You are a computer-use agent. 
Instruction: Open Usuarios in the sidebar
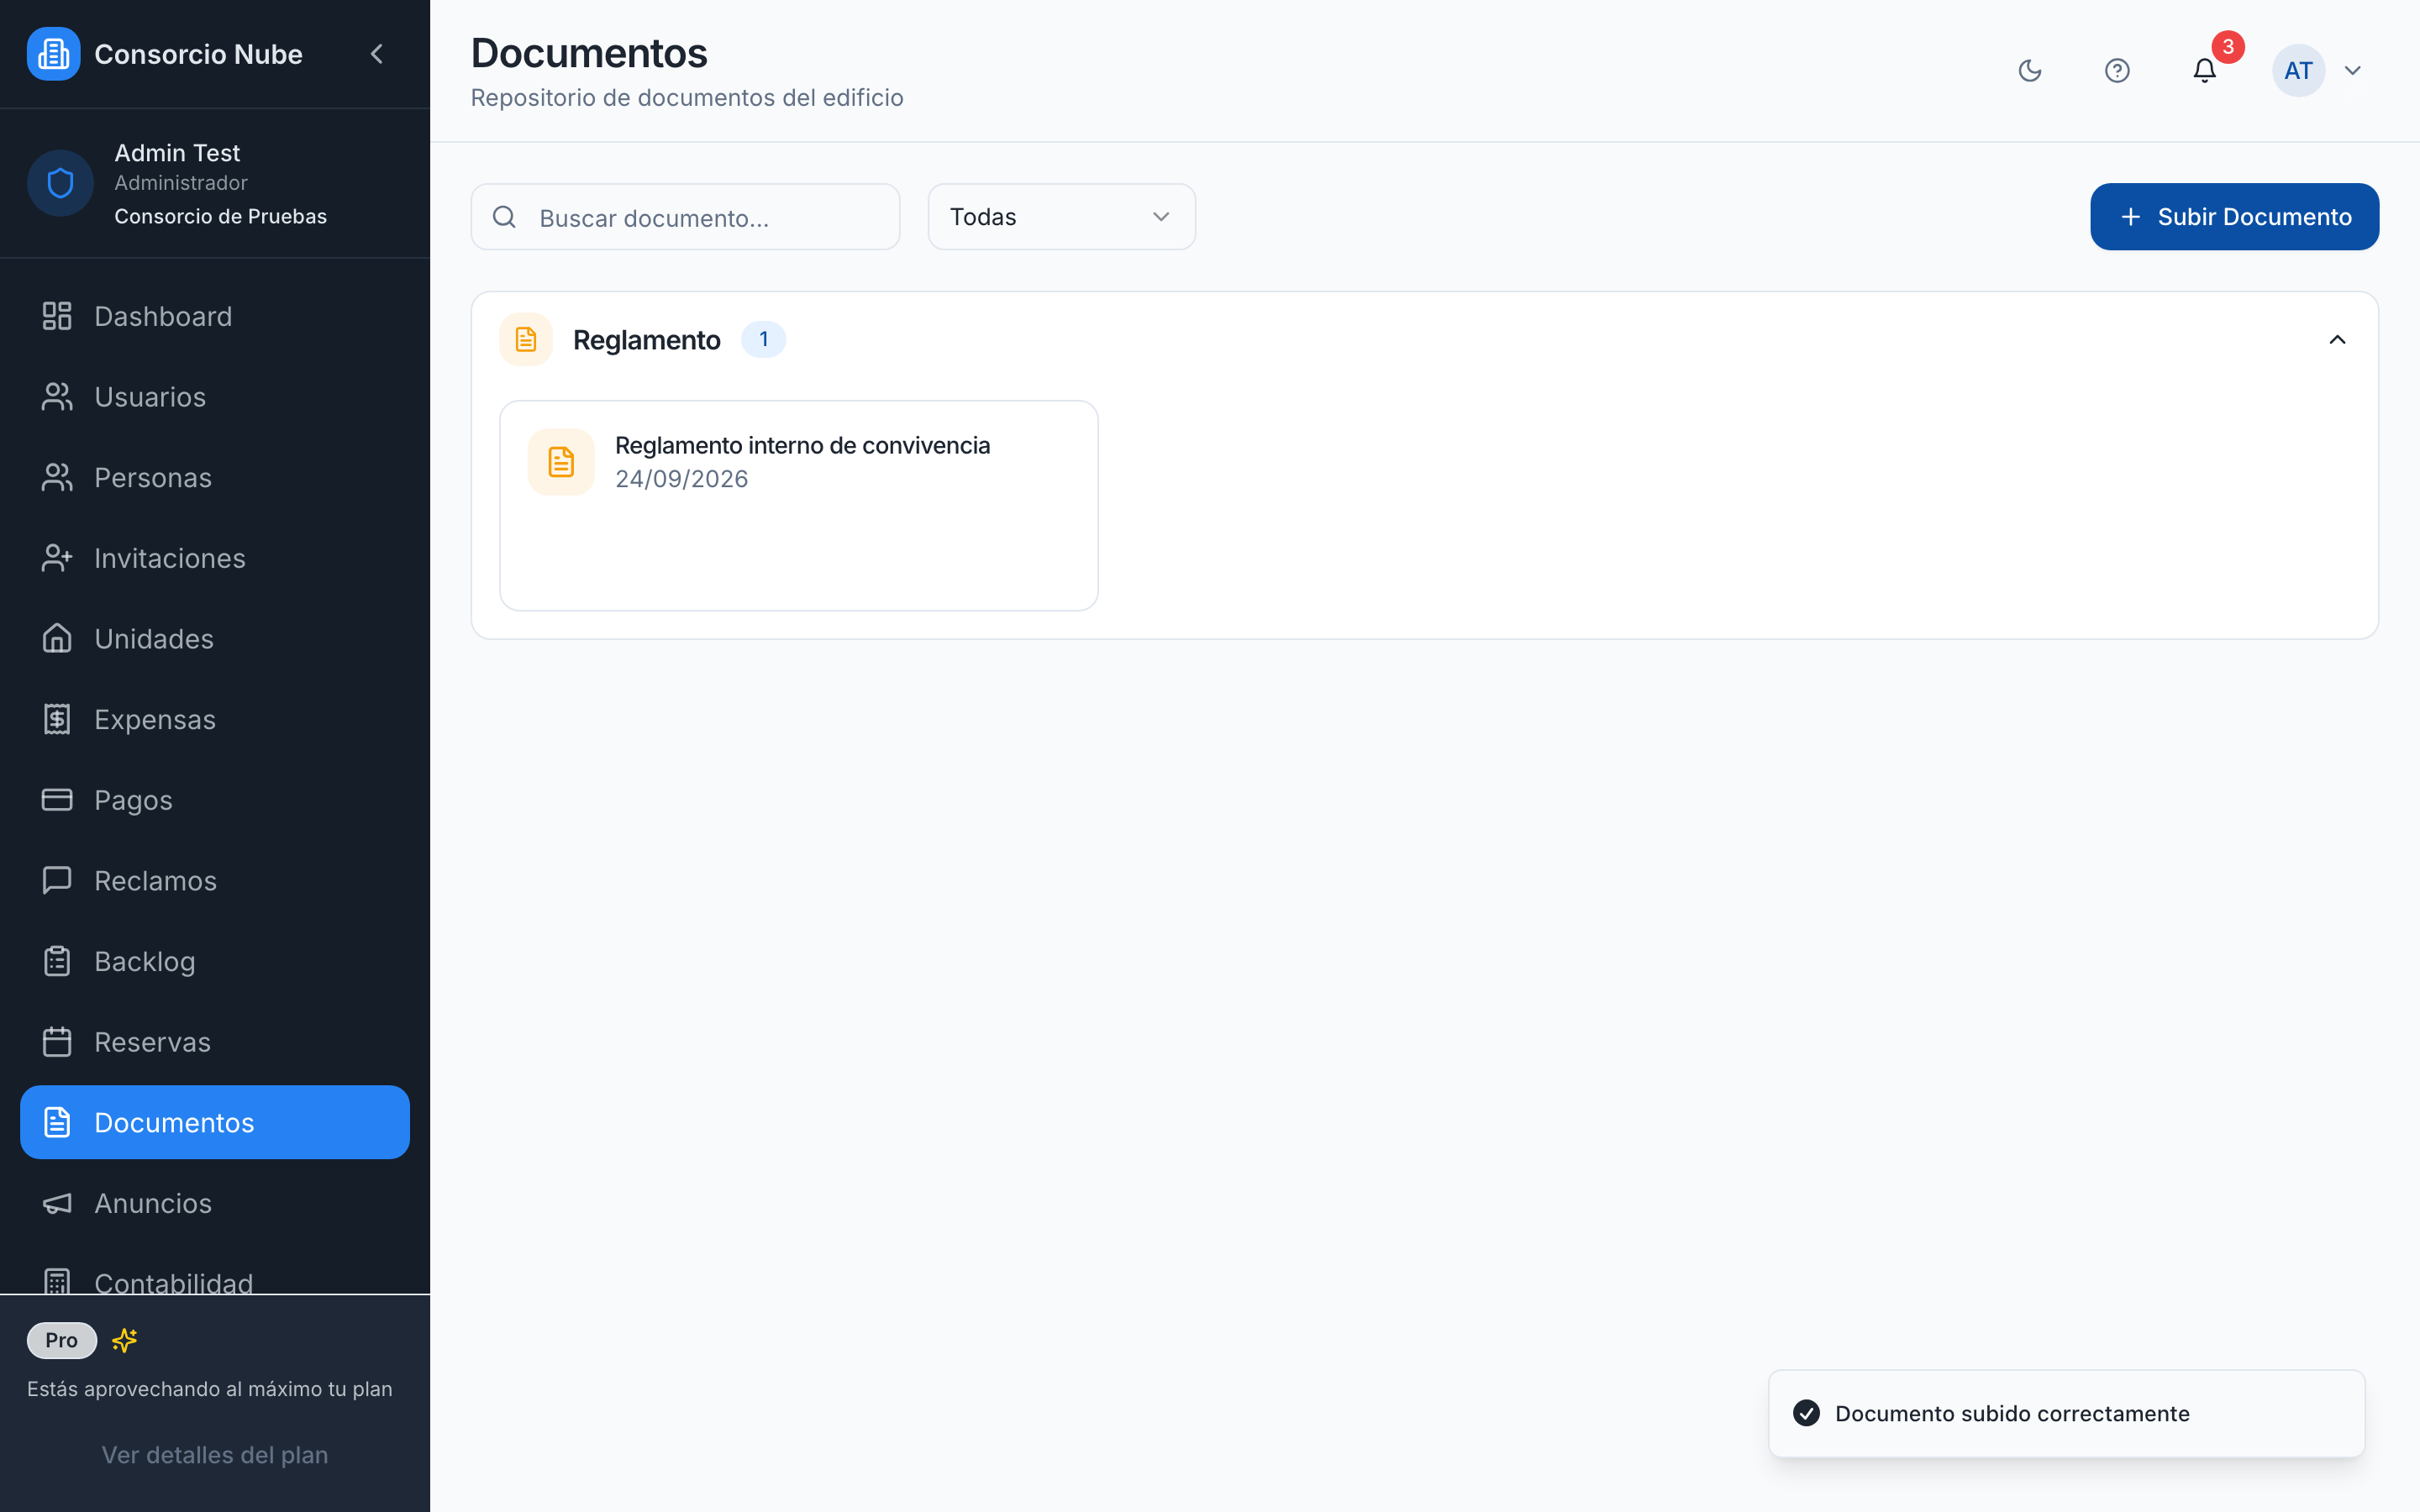215,397
